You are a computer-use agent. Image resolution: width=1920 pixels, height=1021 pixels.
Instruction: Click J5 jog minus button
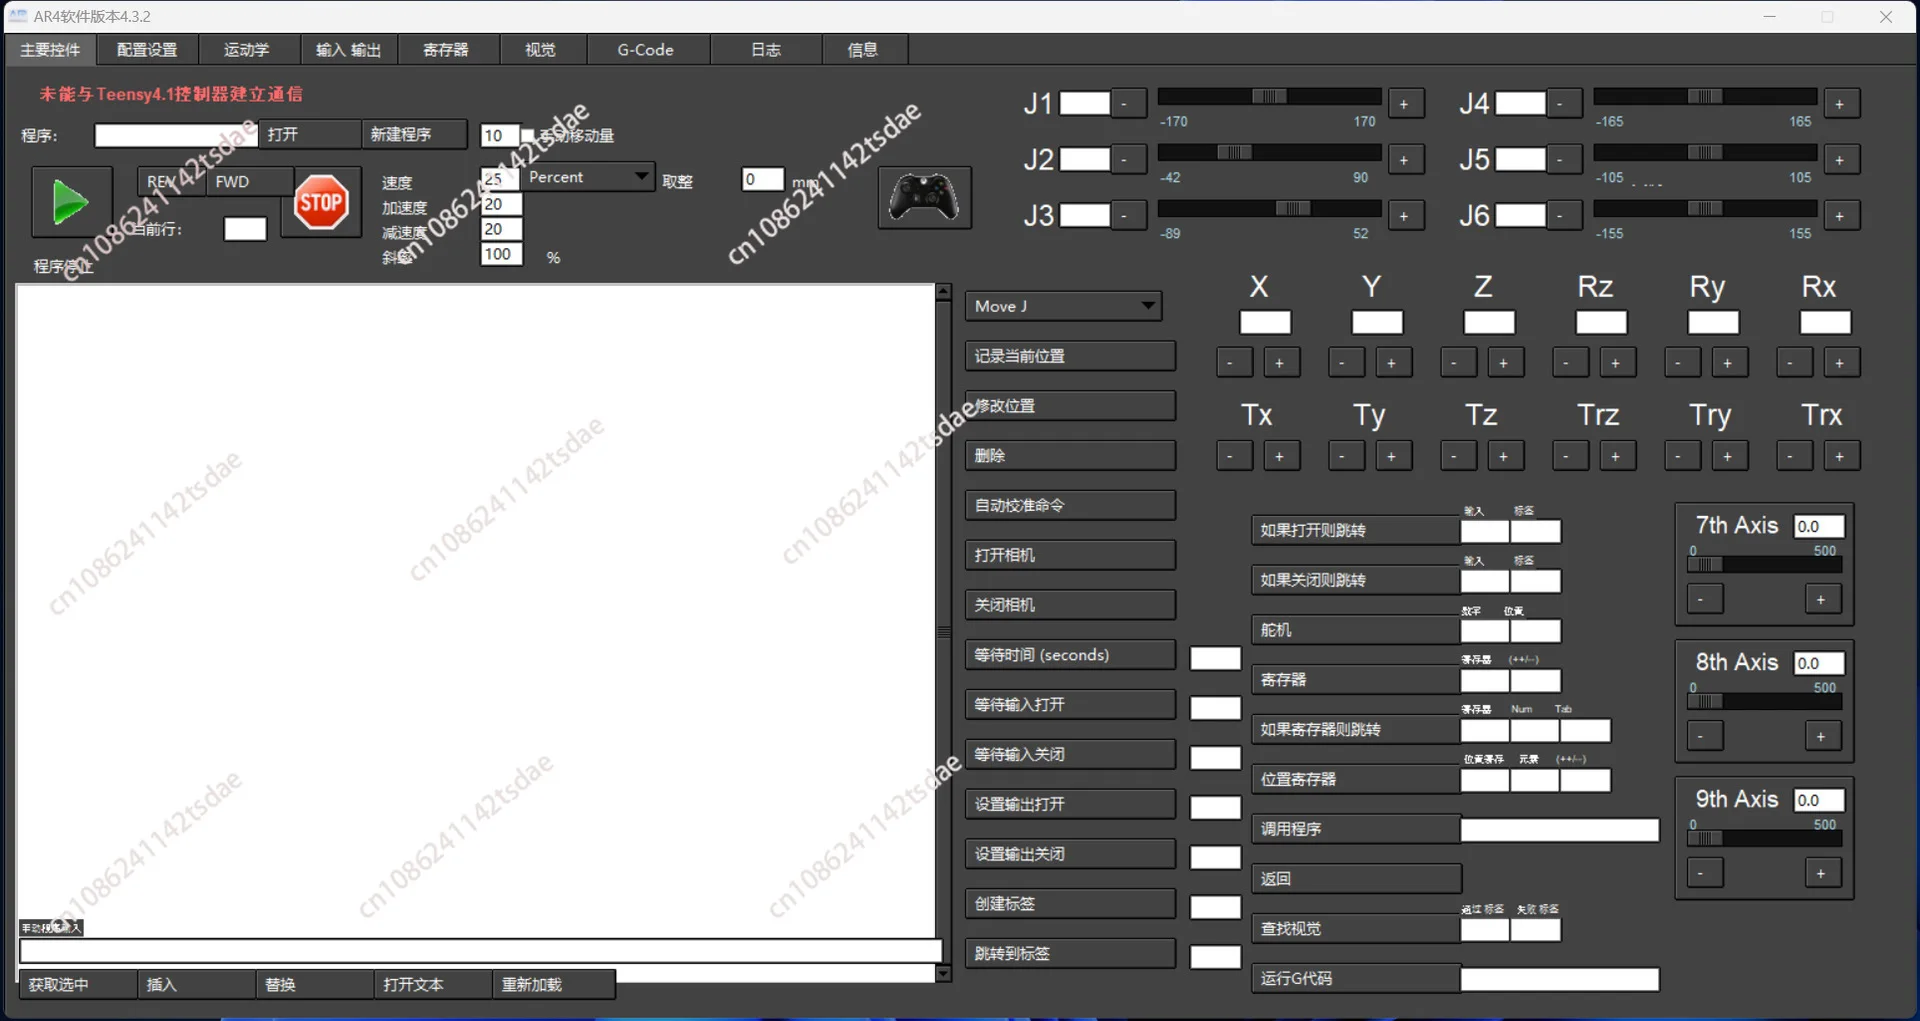[x=1563, y=160]
